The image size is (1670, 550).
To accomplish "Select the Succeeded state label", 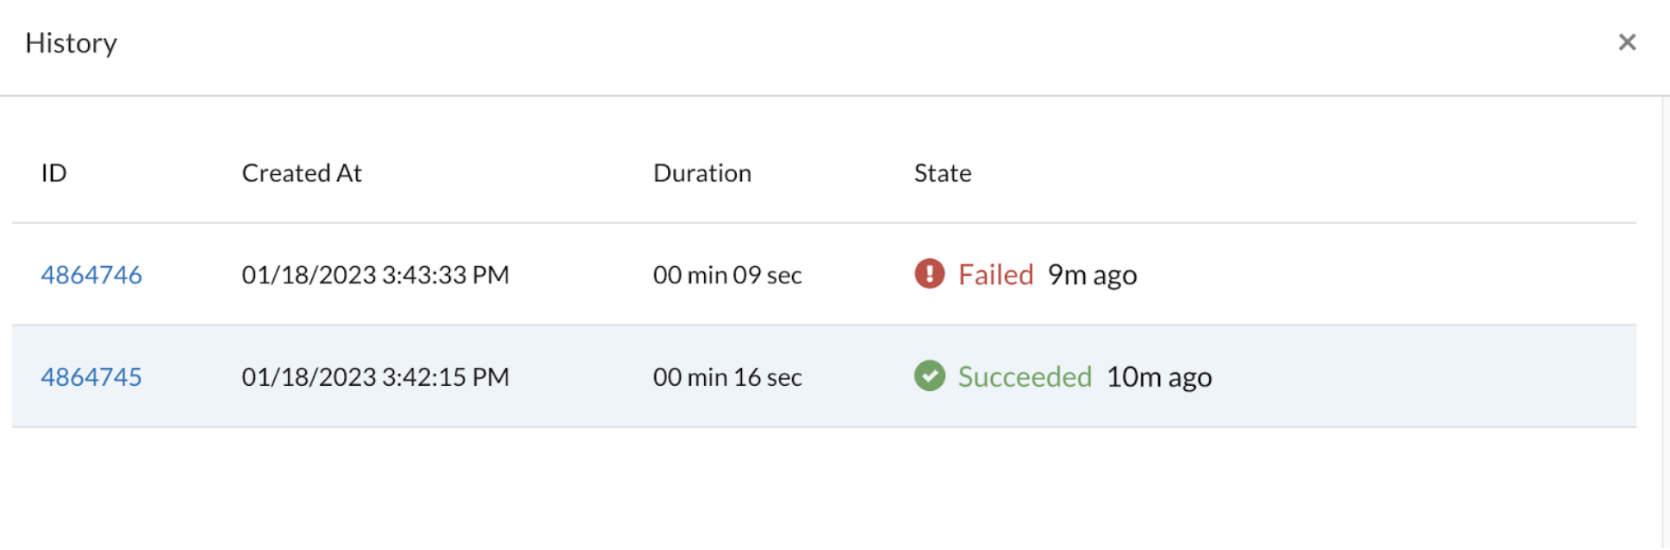I will [1024, 377].
